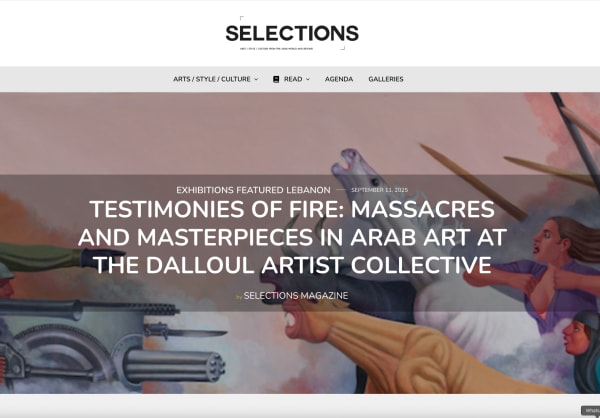Image resolution: width=600 pixels, height=418 pixels.
Task: Go to the Agenda page
Action: point(339,79)
